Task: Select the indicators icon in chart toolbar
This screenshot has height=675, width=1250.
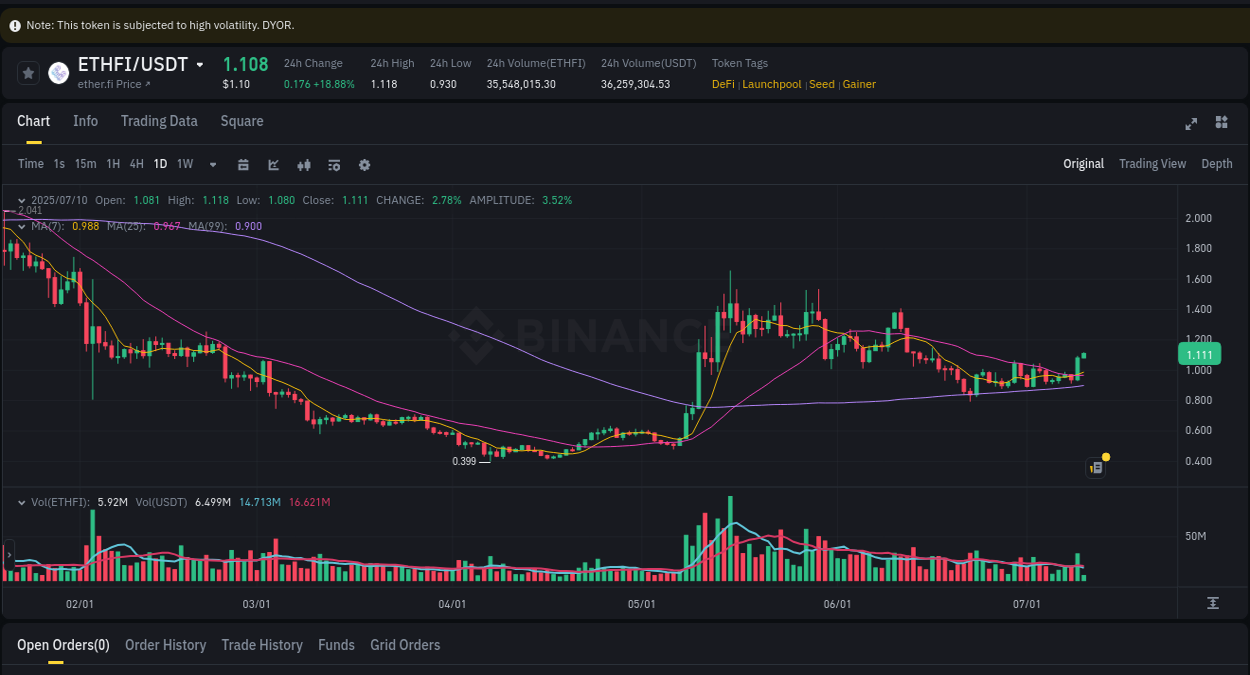Action: pos(273,164)
